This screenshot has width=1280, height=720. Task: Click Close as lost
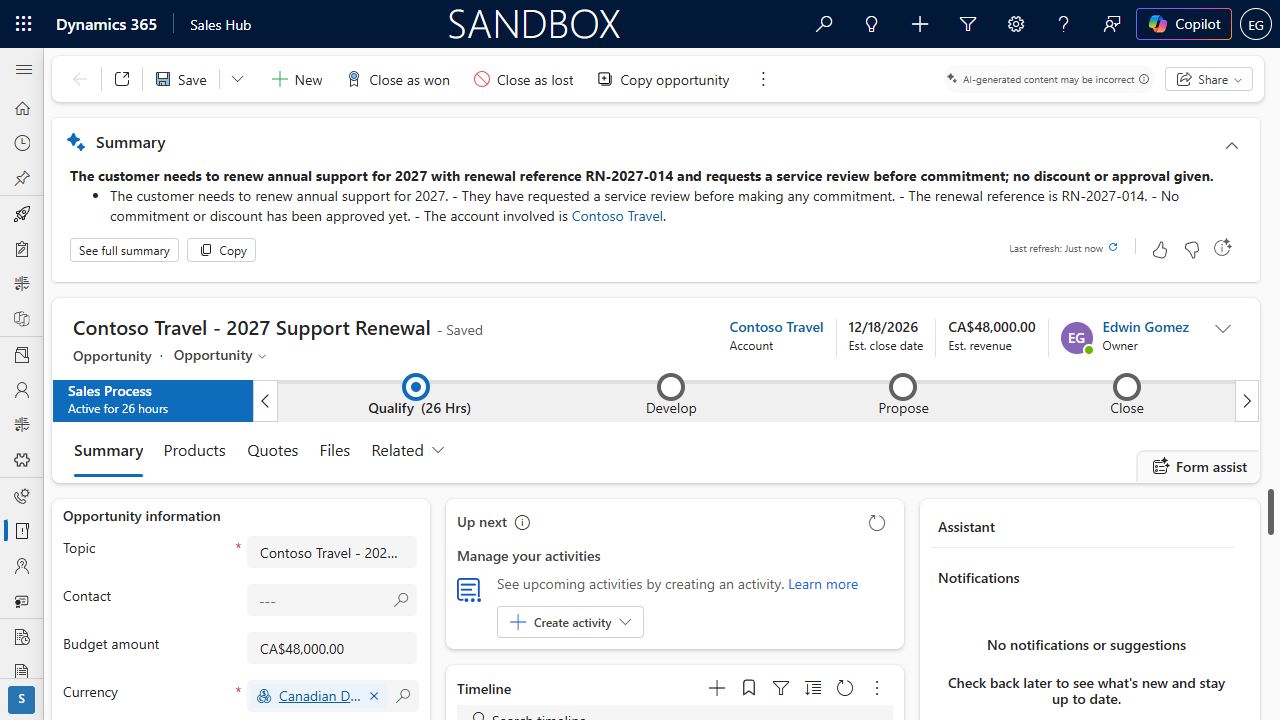click(524, 79)
